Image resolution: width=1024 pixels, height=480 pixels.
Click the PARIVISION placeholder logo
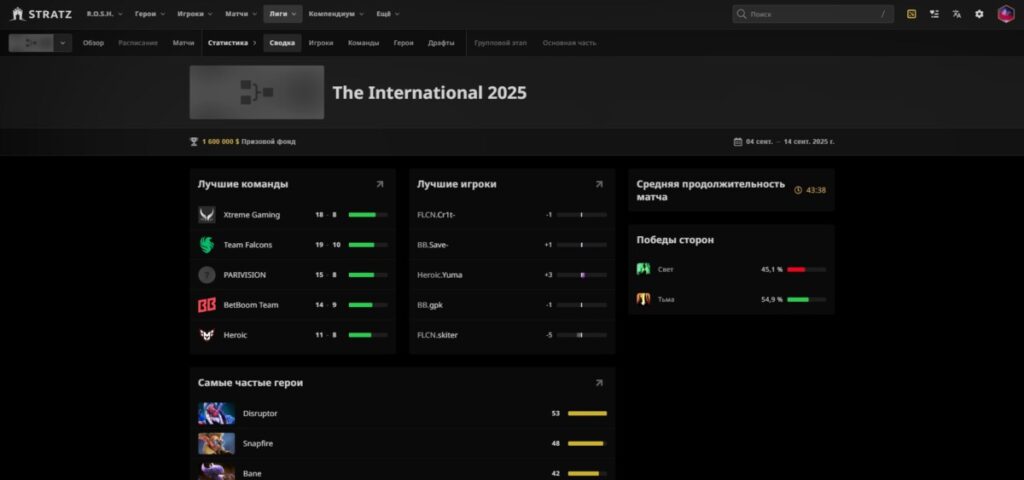pos(206,275)
